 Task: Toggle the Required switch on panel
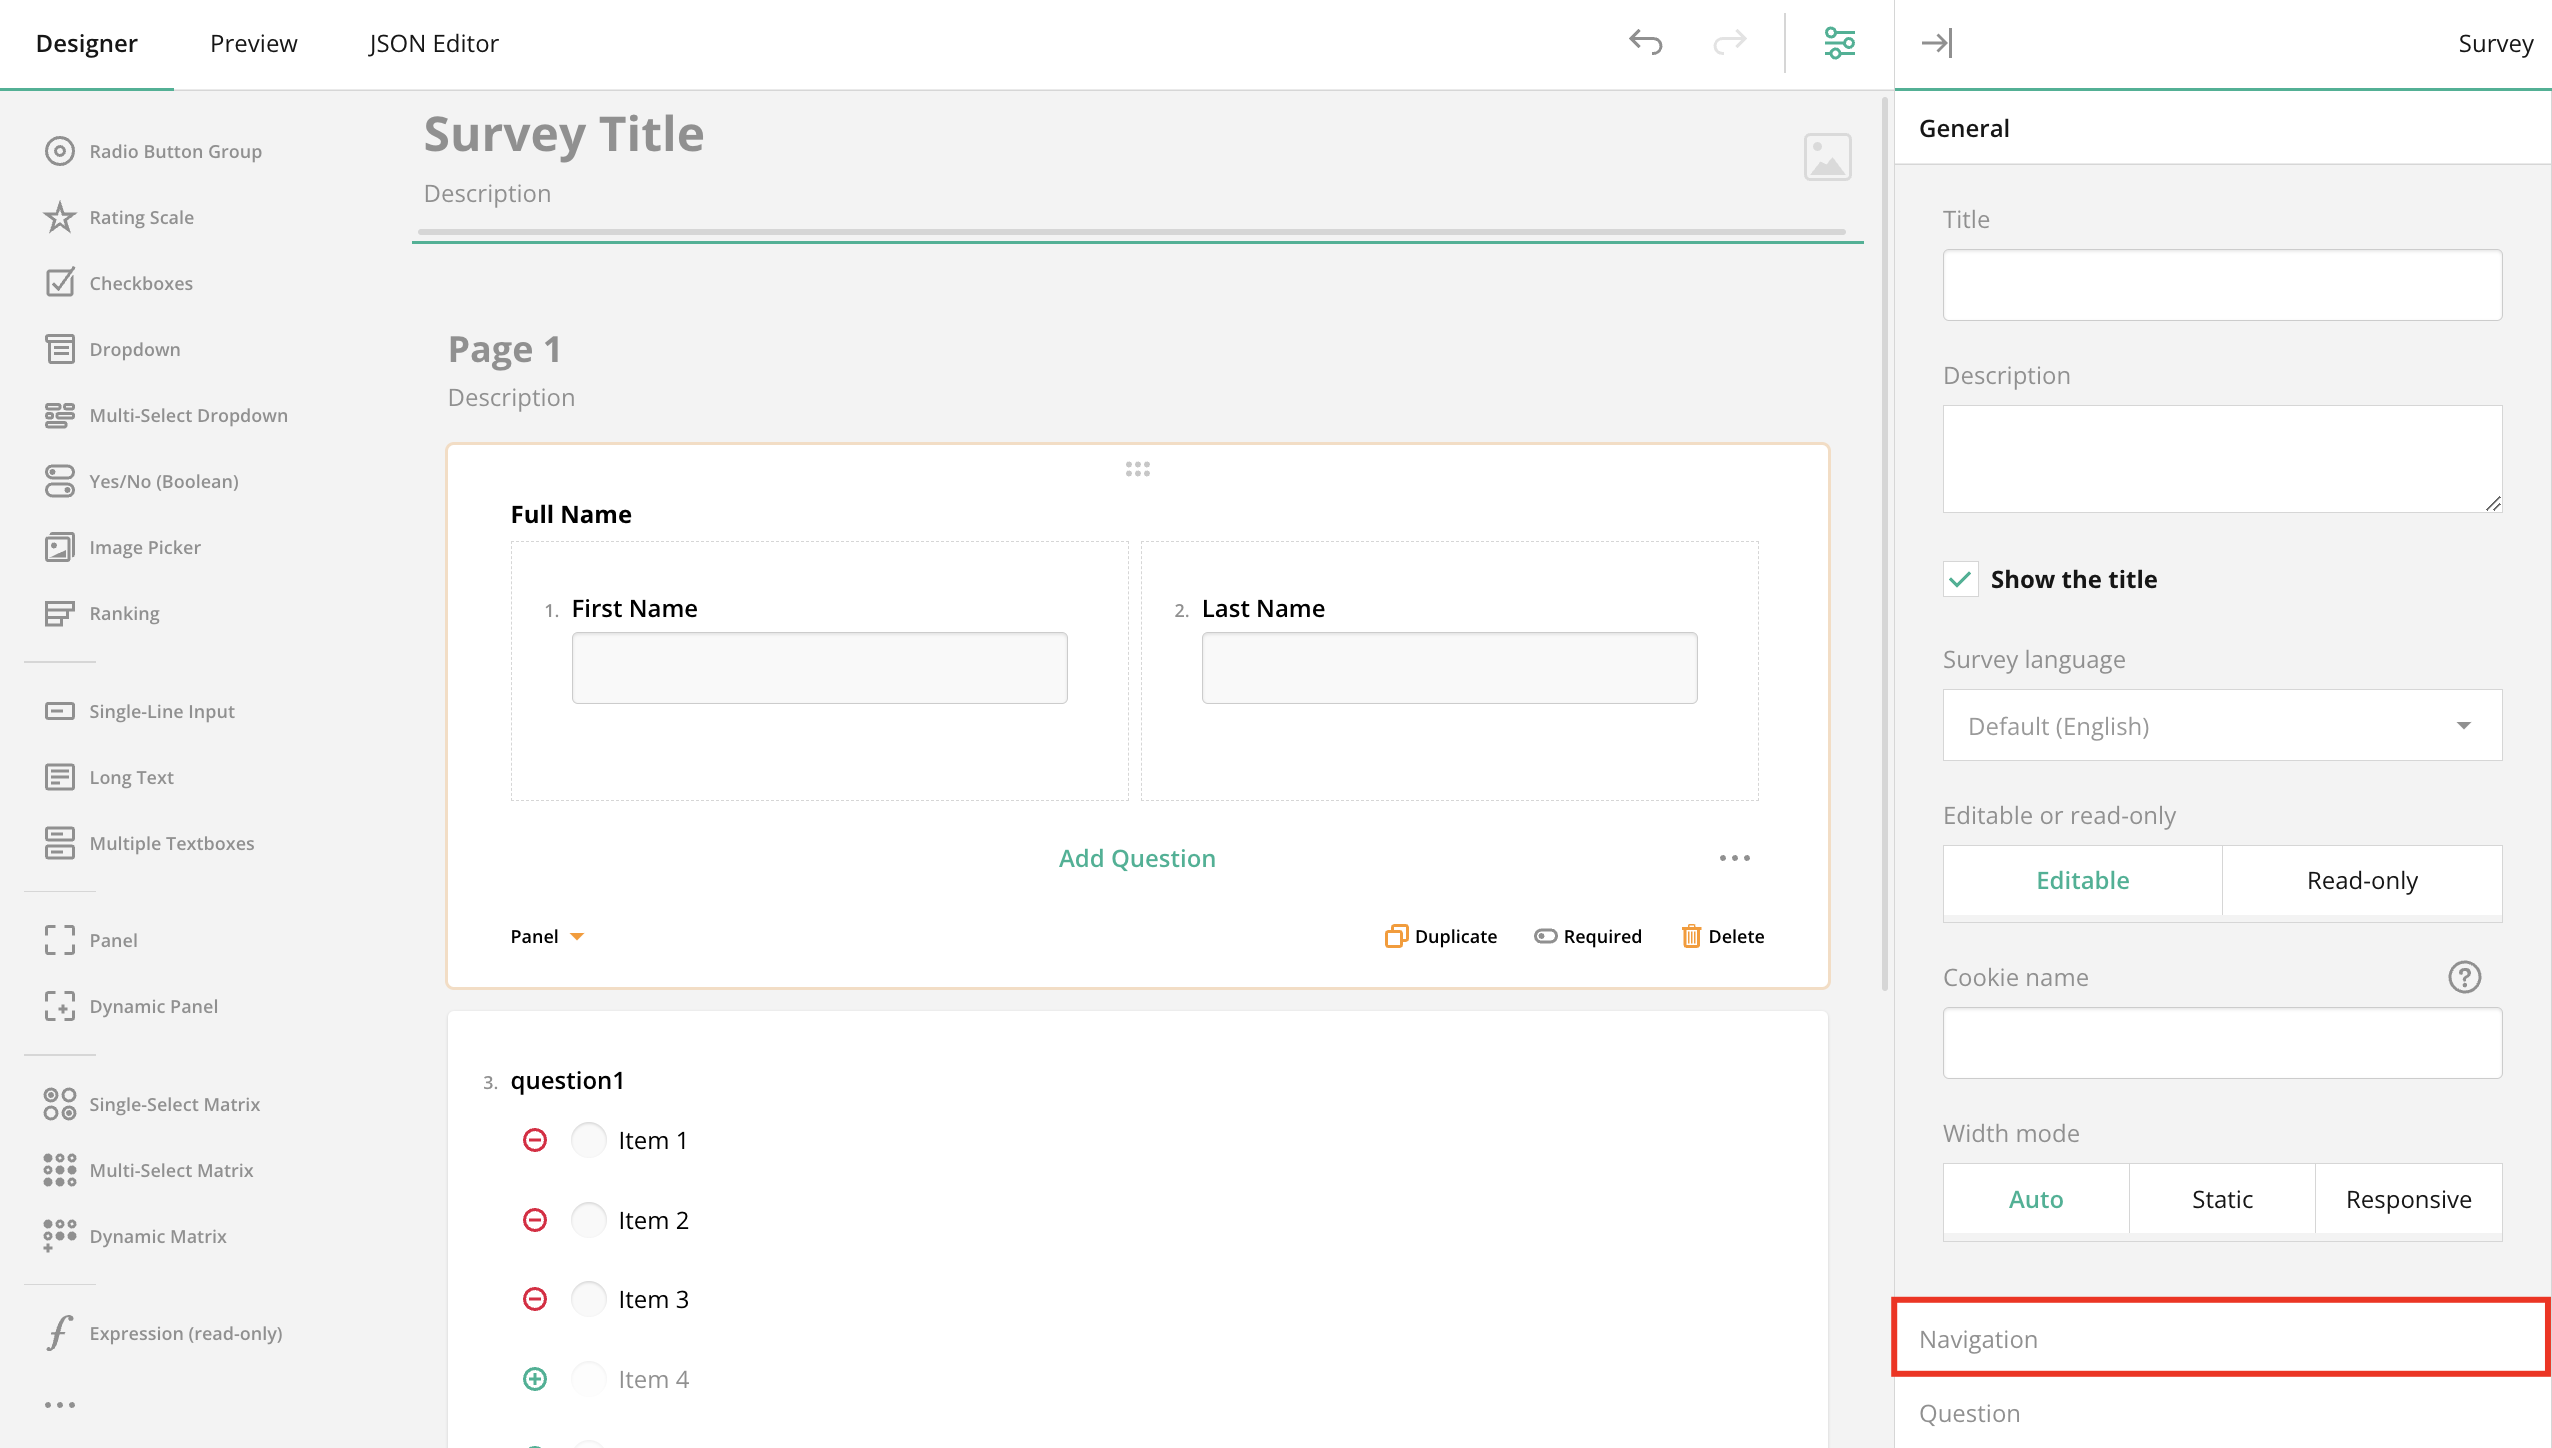(1546, 936)
